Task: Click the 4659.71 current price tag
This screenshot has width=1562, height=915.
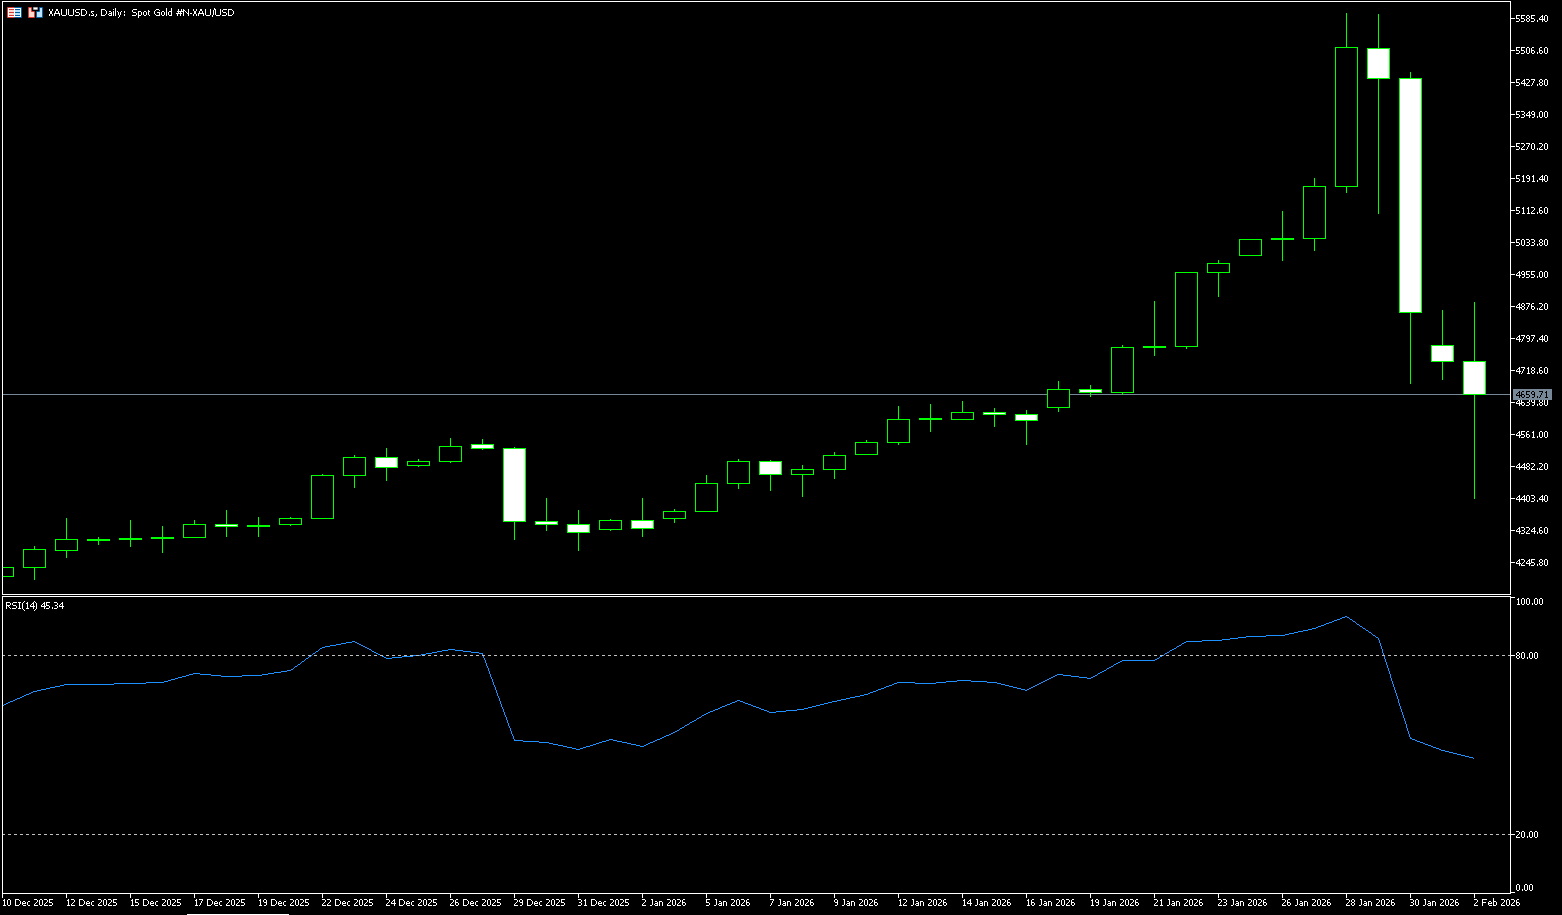Action: [x=1531, y=395]
